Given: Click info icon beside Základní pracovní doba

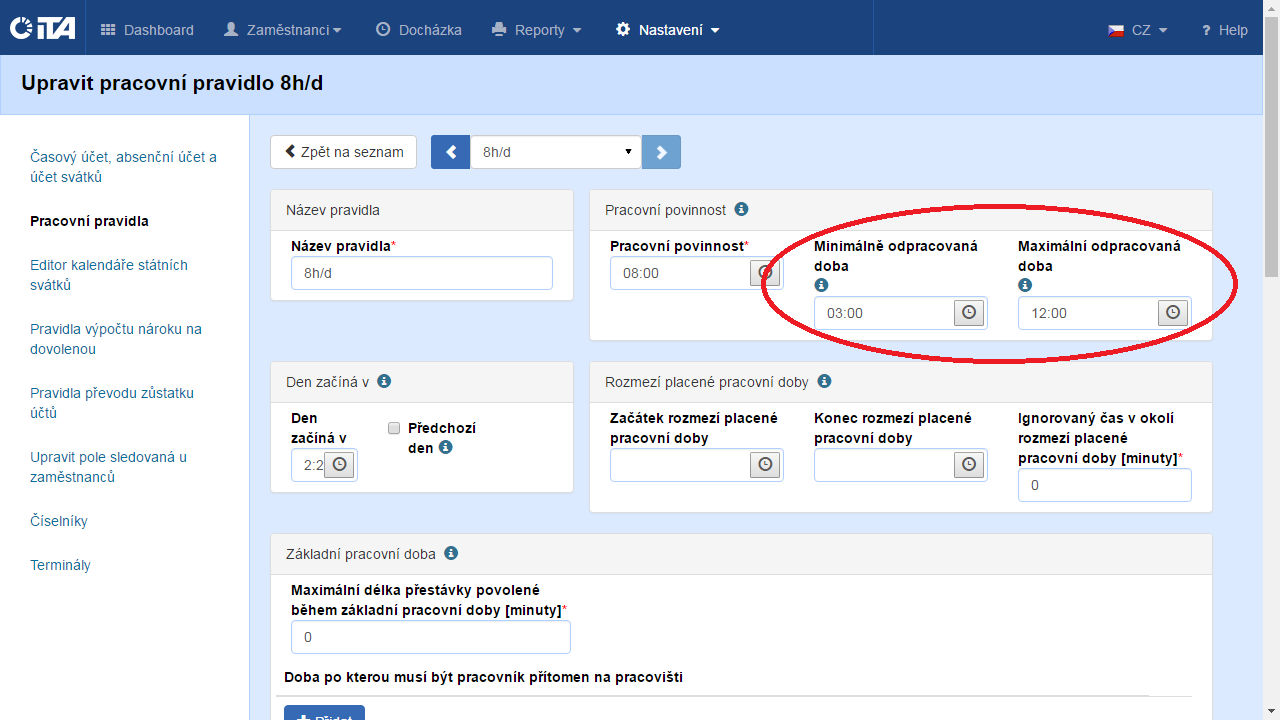Looking at the screenshot, I should pos(451,553).
